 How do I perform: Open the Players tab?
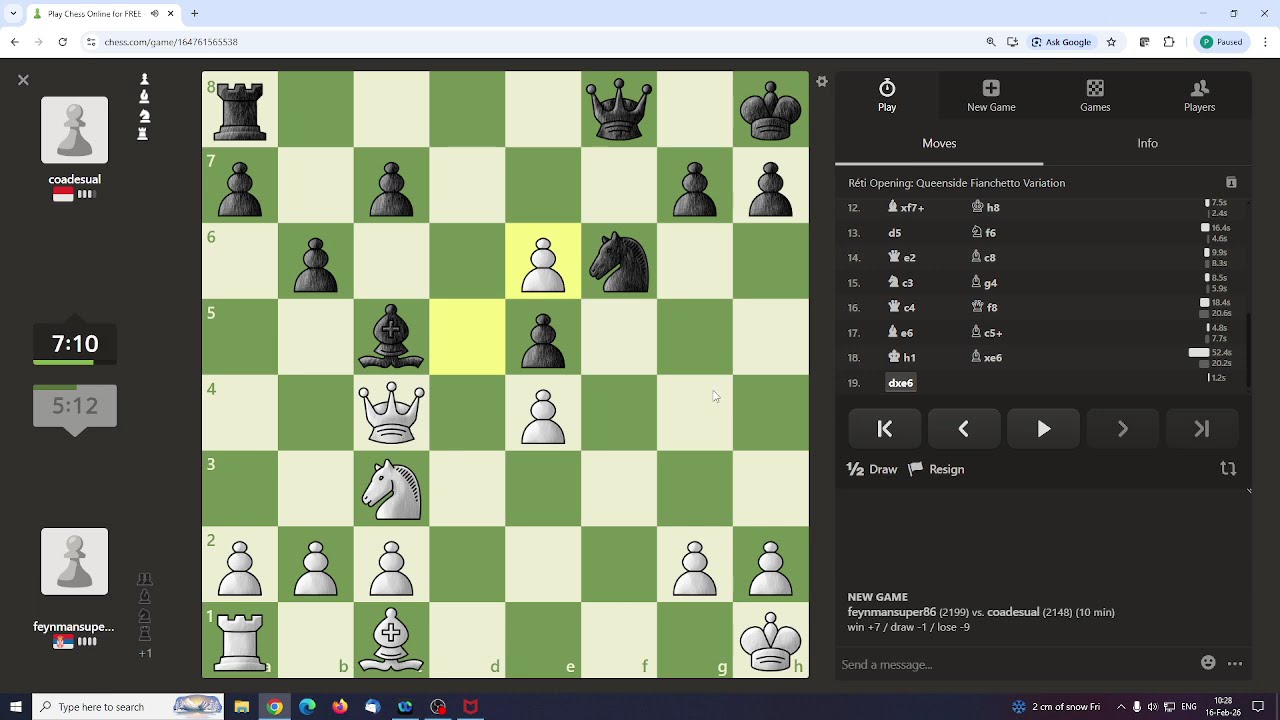coord(1199,96)
